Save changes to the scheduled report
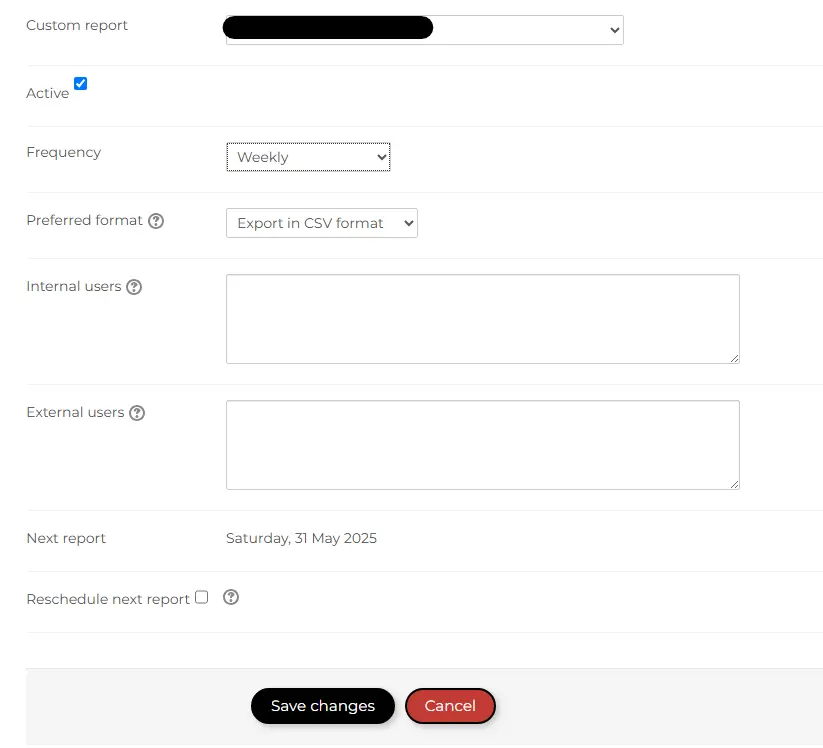The width and height of the screenshot is (823, 748). pyautogui.click(x=322, y=706)
